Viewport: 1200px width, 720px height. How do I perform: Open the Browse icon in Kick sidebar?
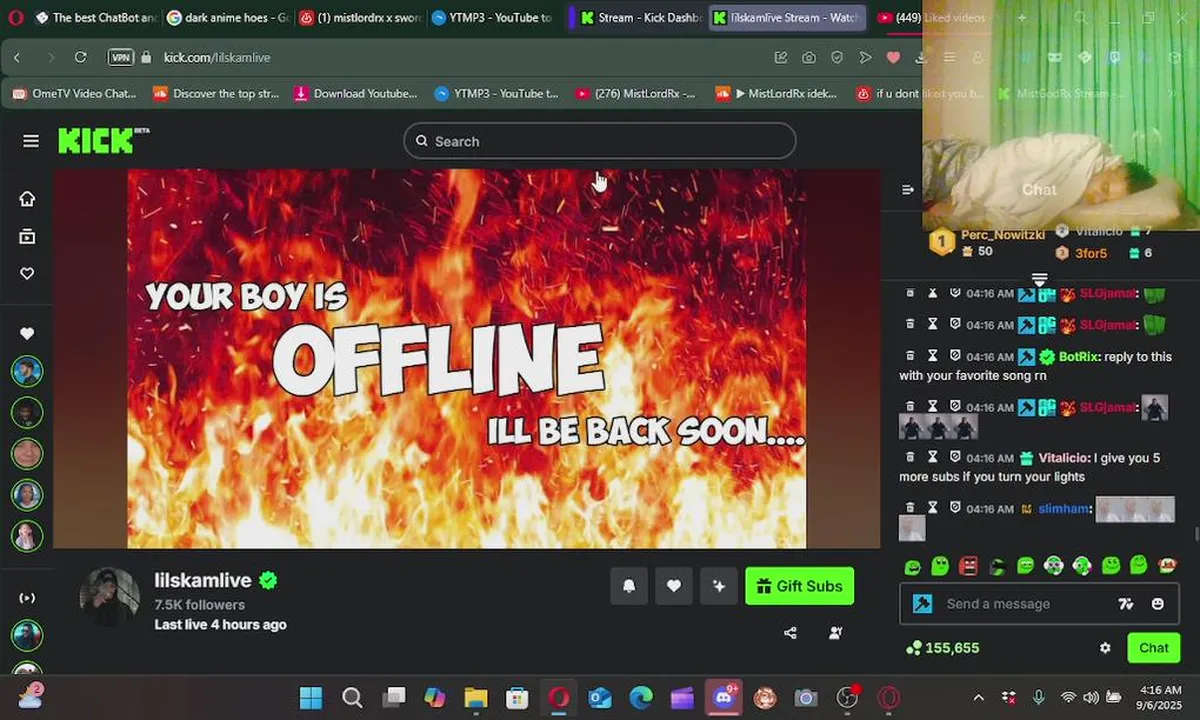click(27, 236)
